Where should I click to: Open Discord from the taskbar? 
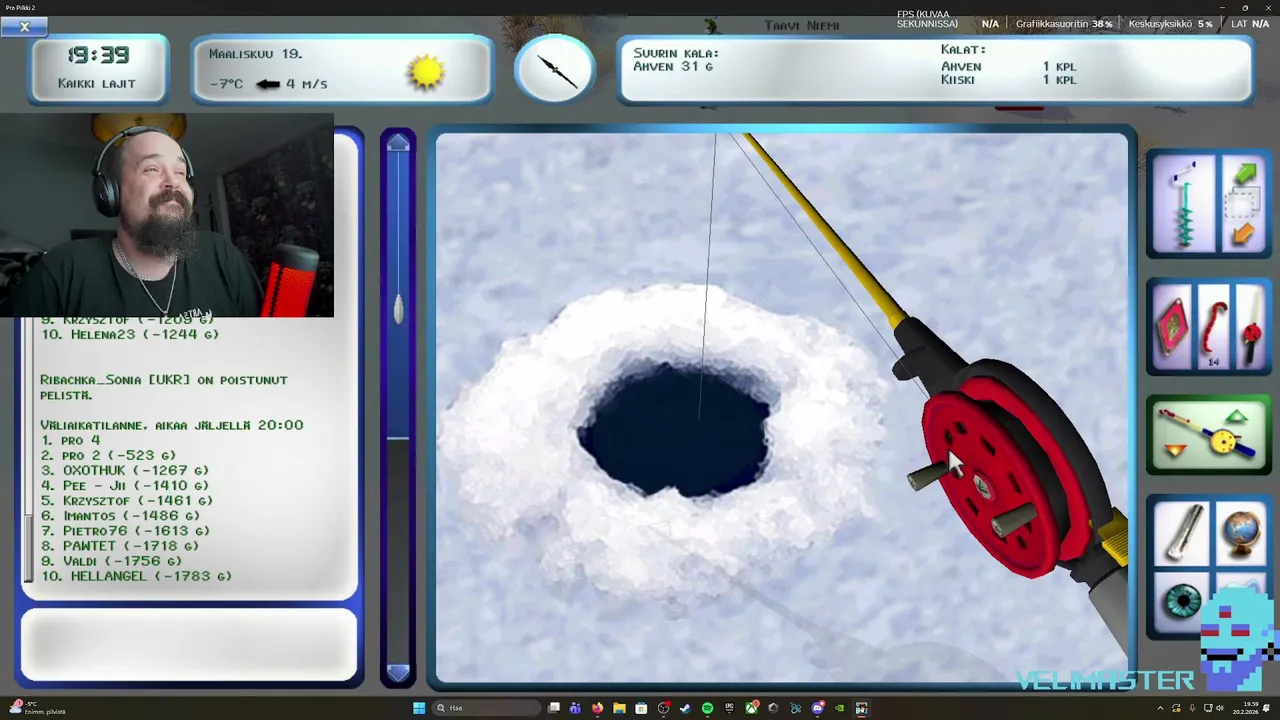[817, 708]
